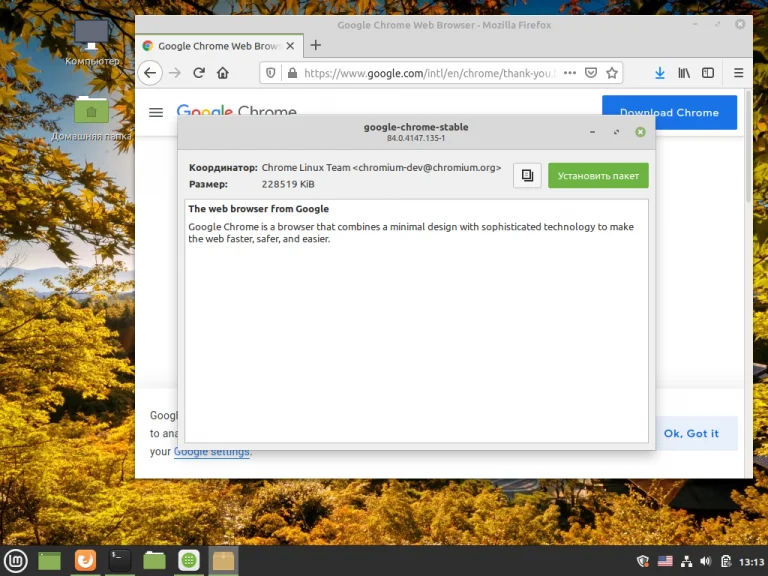The image size is (768, 576).
Task: Click the Firefox address bar URL
Action: pos(429,73)
